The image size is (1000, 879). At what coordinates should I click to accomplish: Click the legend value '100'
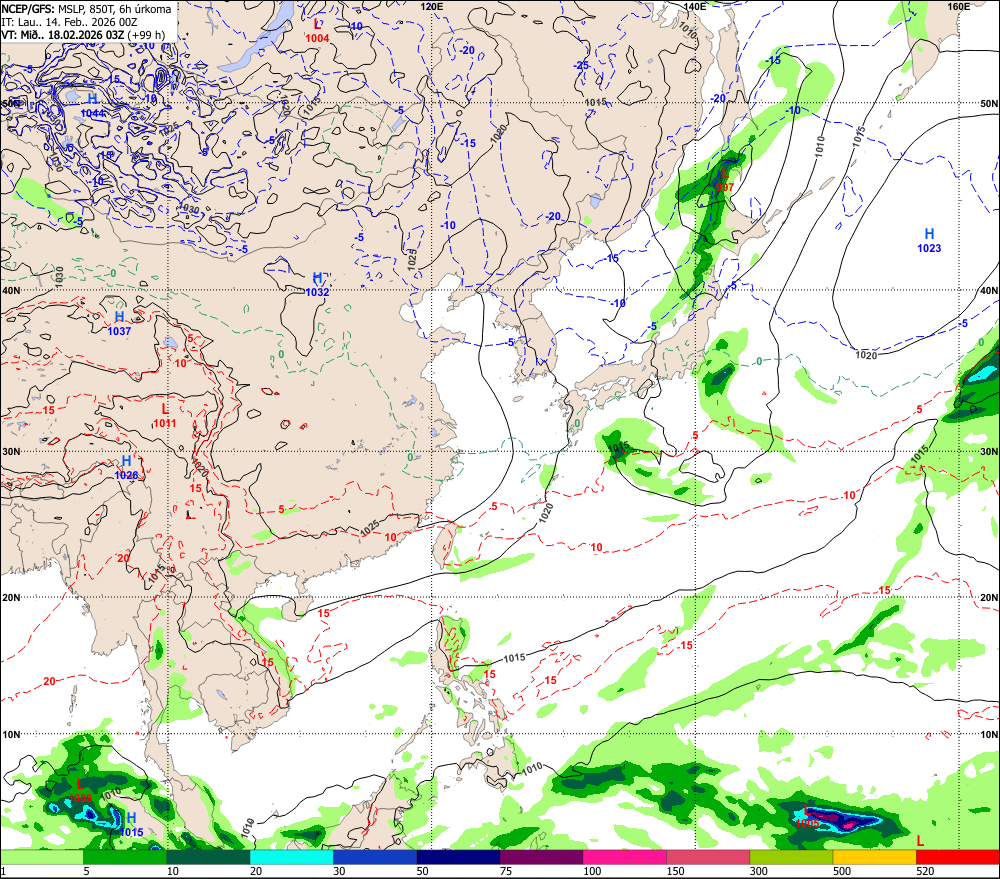click(x=592, y=871)
